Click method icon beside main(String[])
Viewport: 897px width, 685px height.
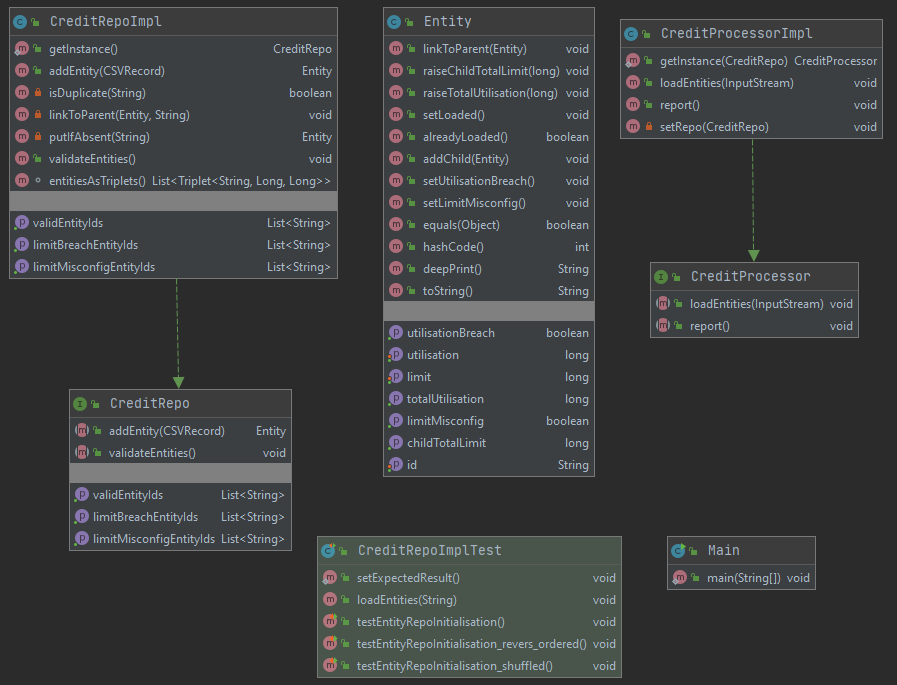point(679,578)
